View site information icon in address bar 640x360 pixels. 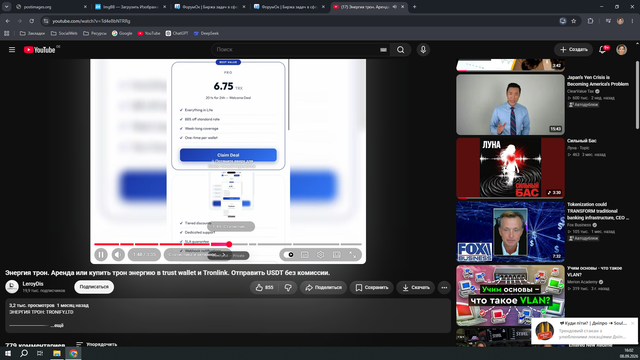coord(46,21)
